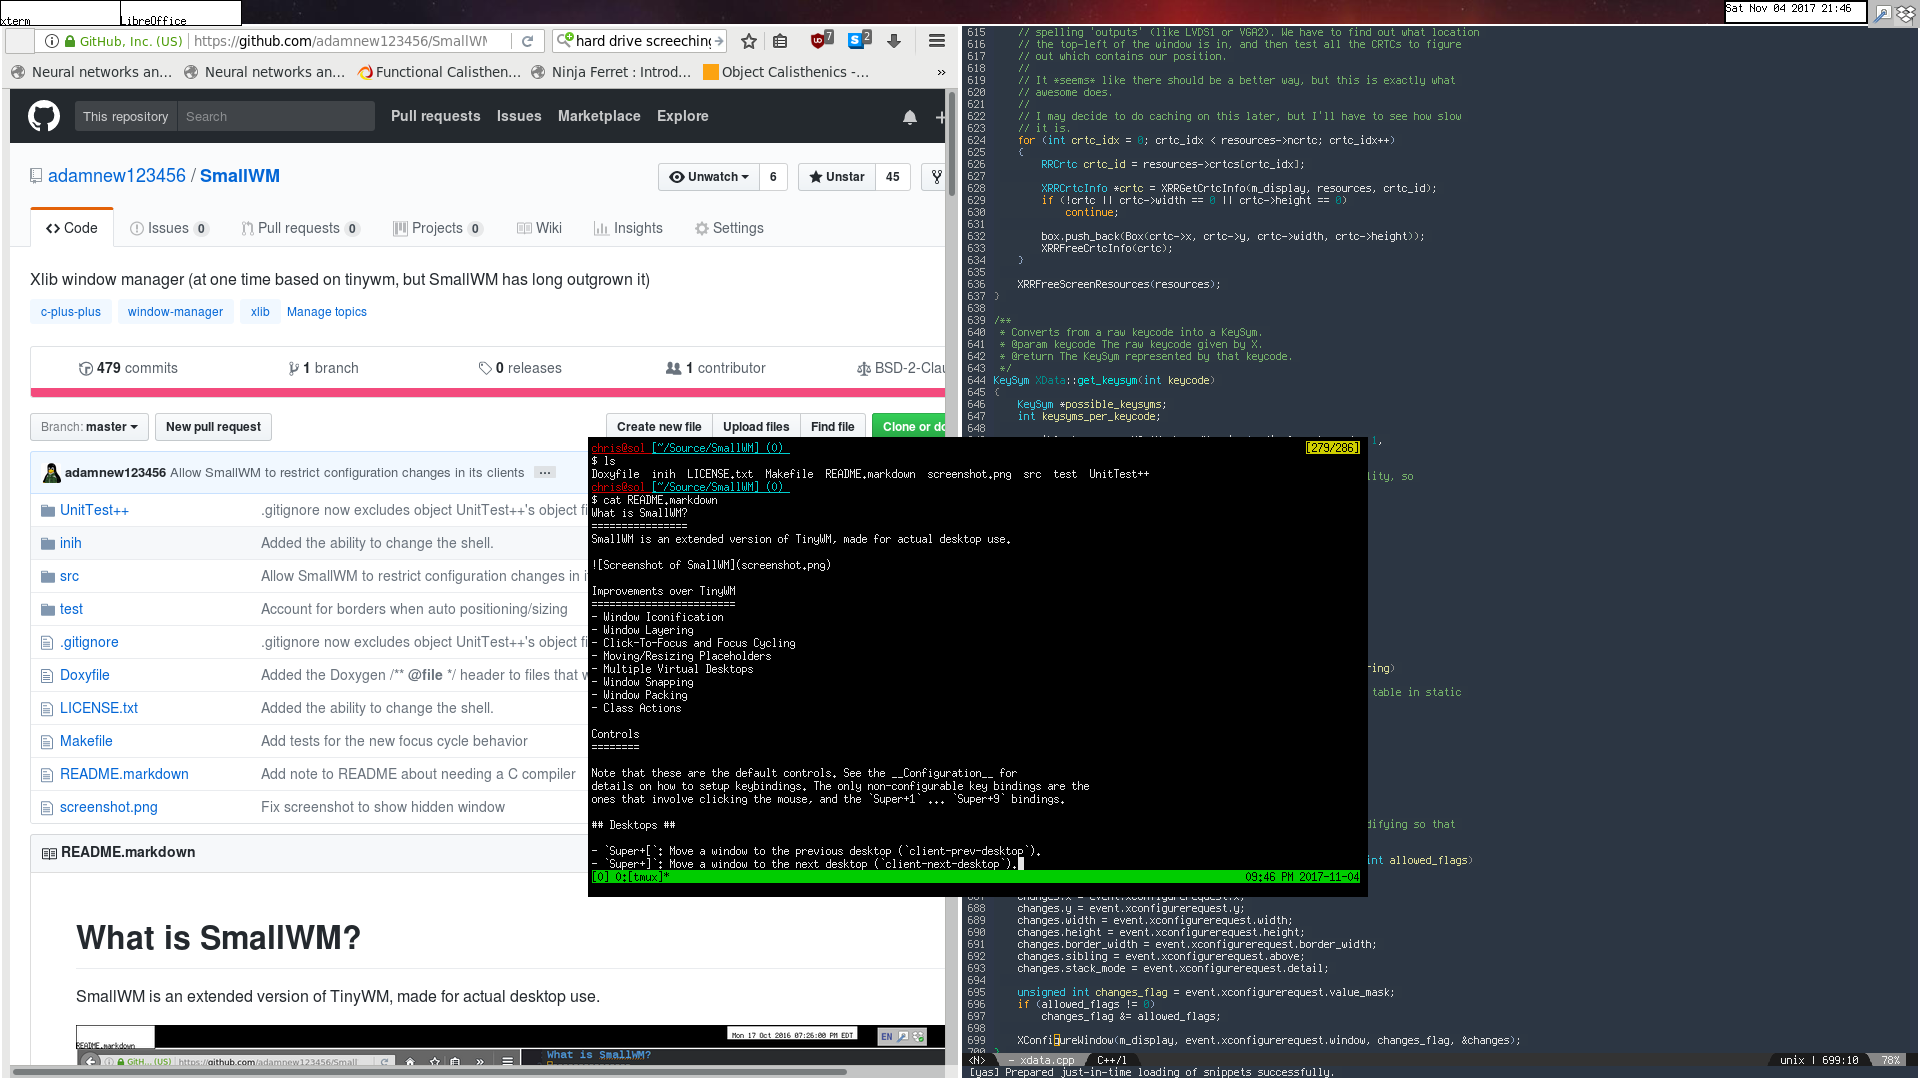Click Find file button
The image size is (1920, 1080).
point(832,427)
